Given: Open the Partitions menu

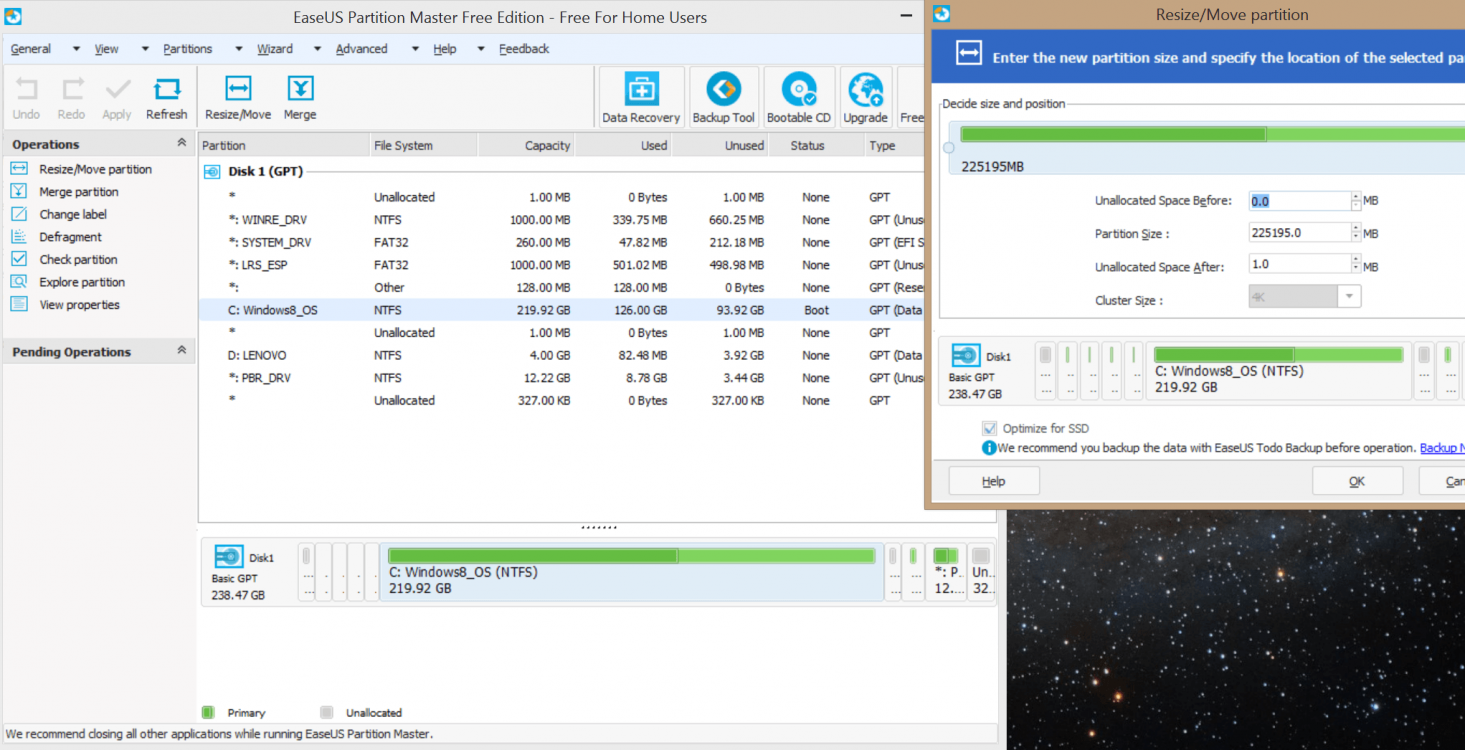Looking at the screenshot, I should 188,49.
